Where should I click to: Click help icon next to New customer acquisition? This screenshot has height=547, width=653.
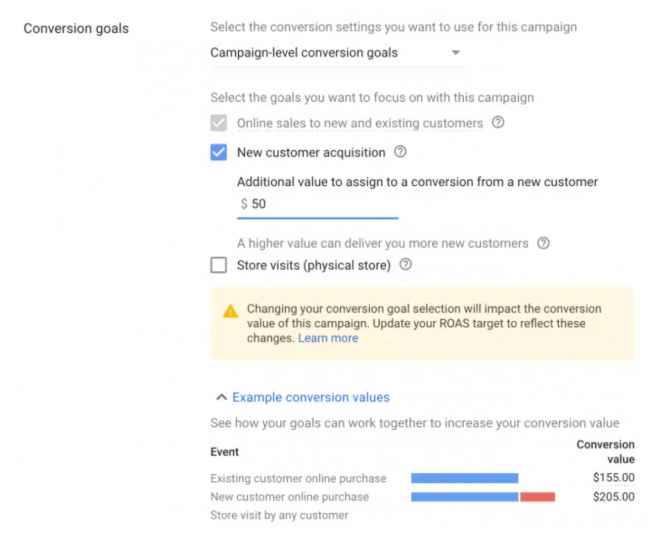click(x=400, y=152)
